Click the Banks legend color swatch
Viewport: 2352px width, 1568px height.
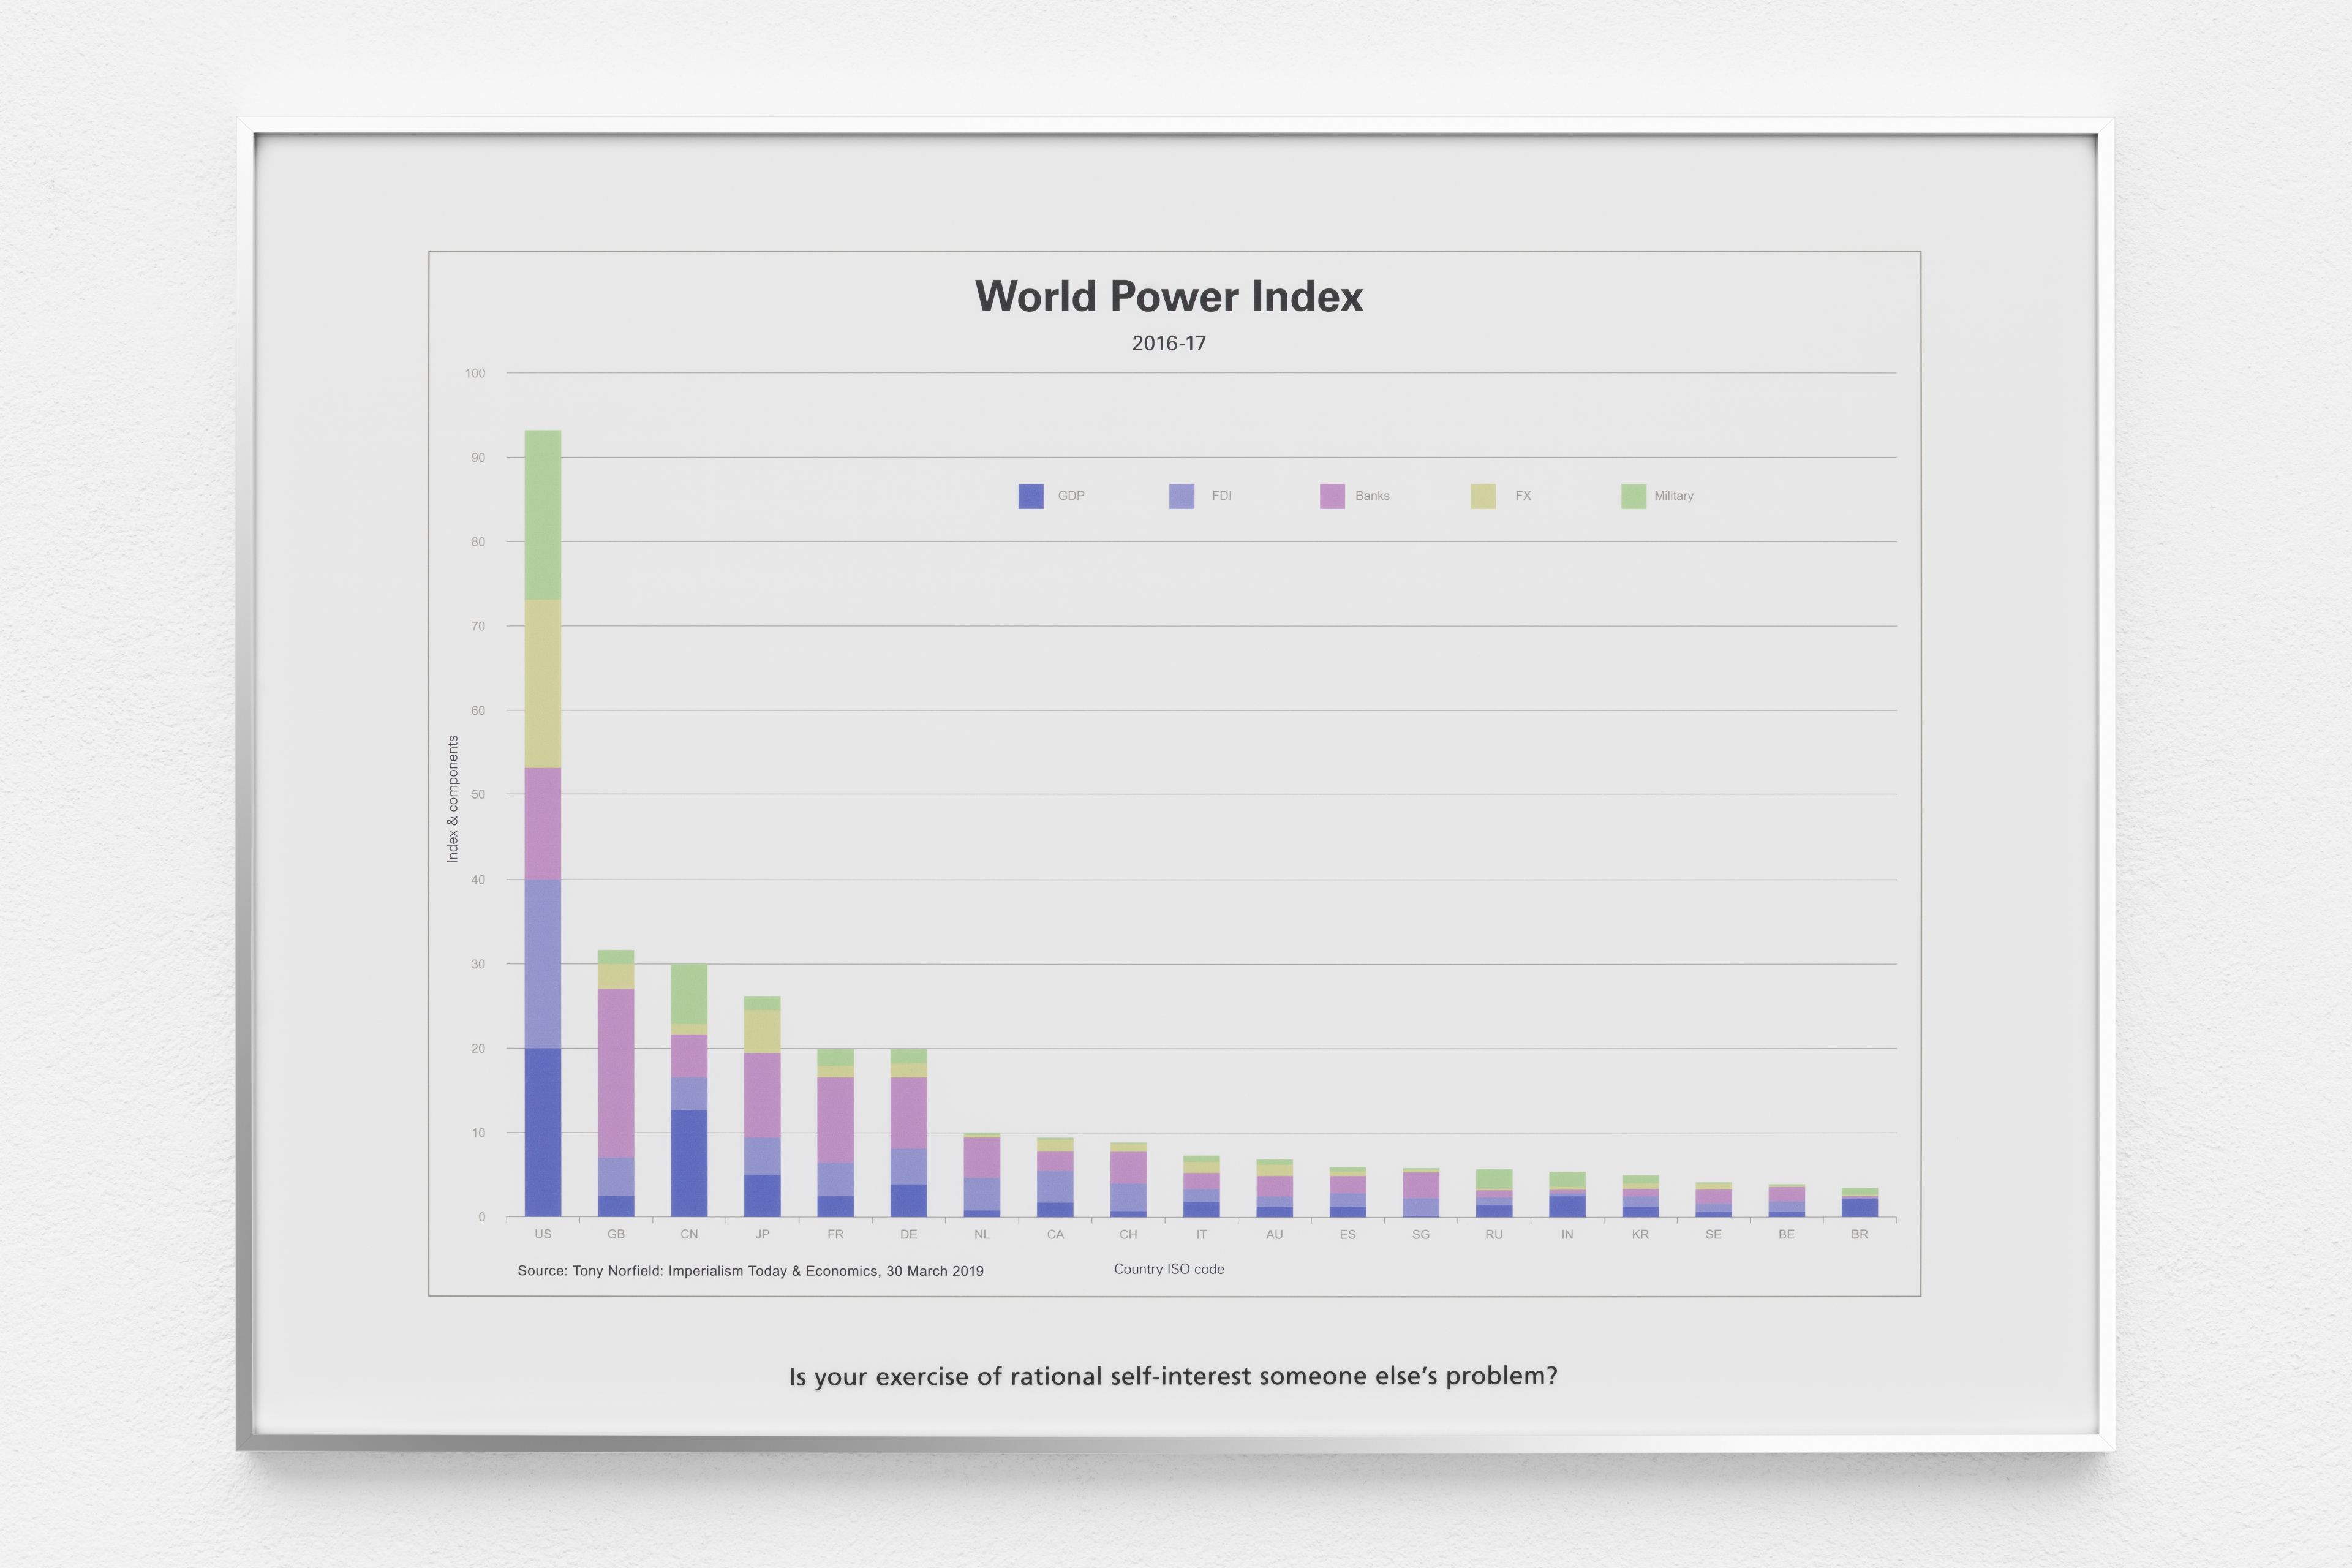coord(1332,496)
